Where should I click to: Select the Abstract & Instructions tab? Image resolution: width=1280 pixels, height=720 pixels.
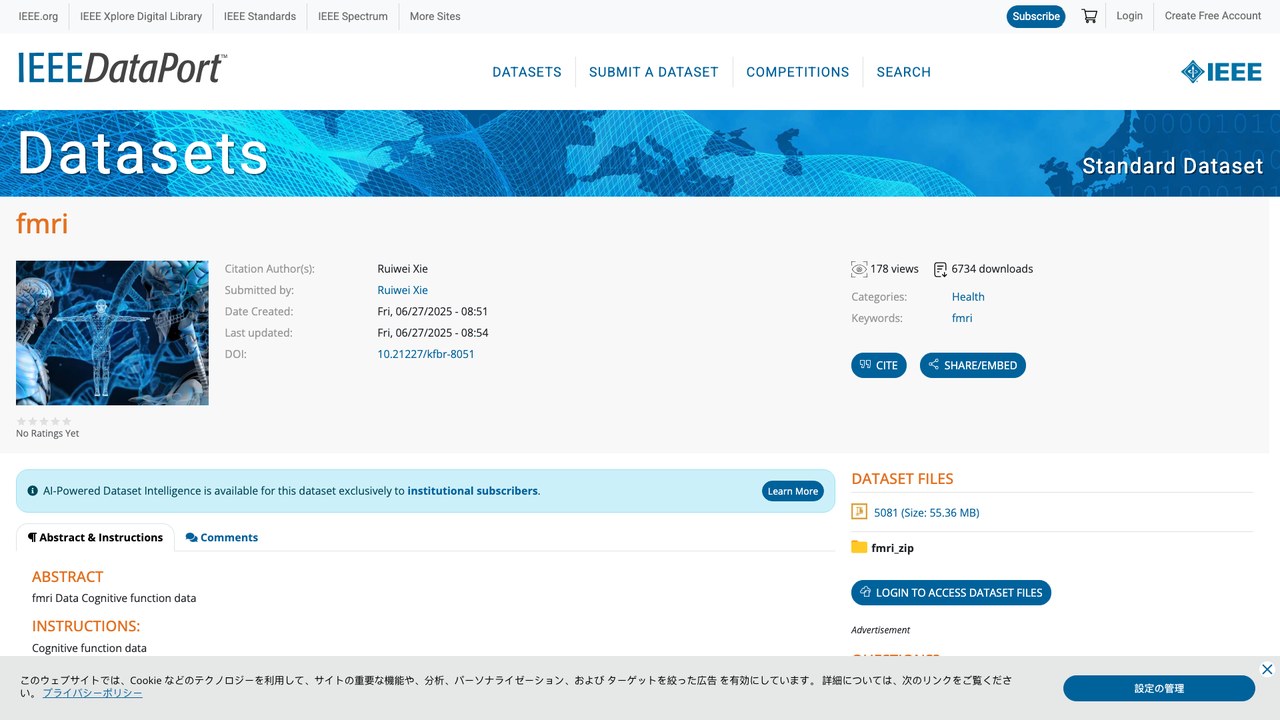coord(95,537)
